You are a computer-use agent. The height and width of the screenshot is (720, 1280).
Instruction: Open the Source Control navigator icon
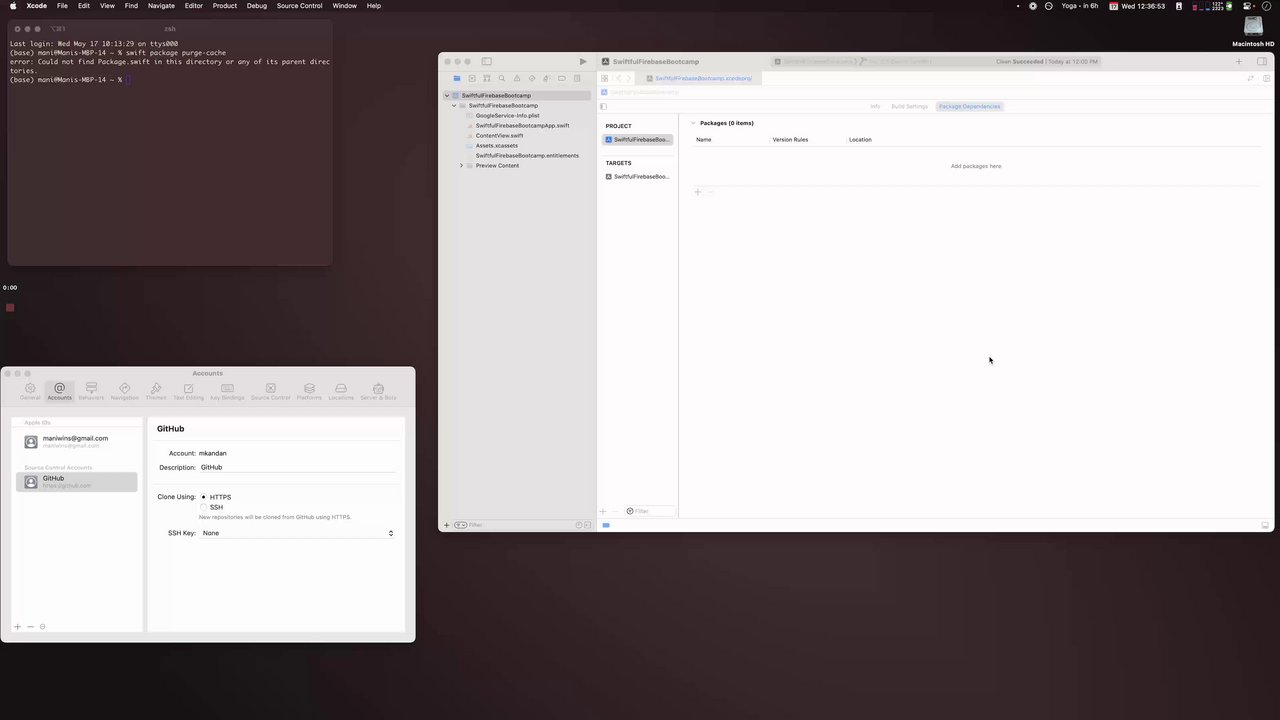[x=472, y=78]
